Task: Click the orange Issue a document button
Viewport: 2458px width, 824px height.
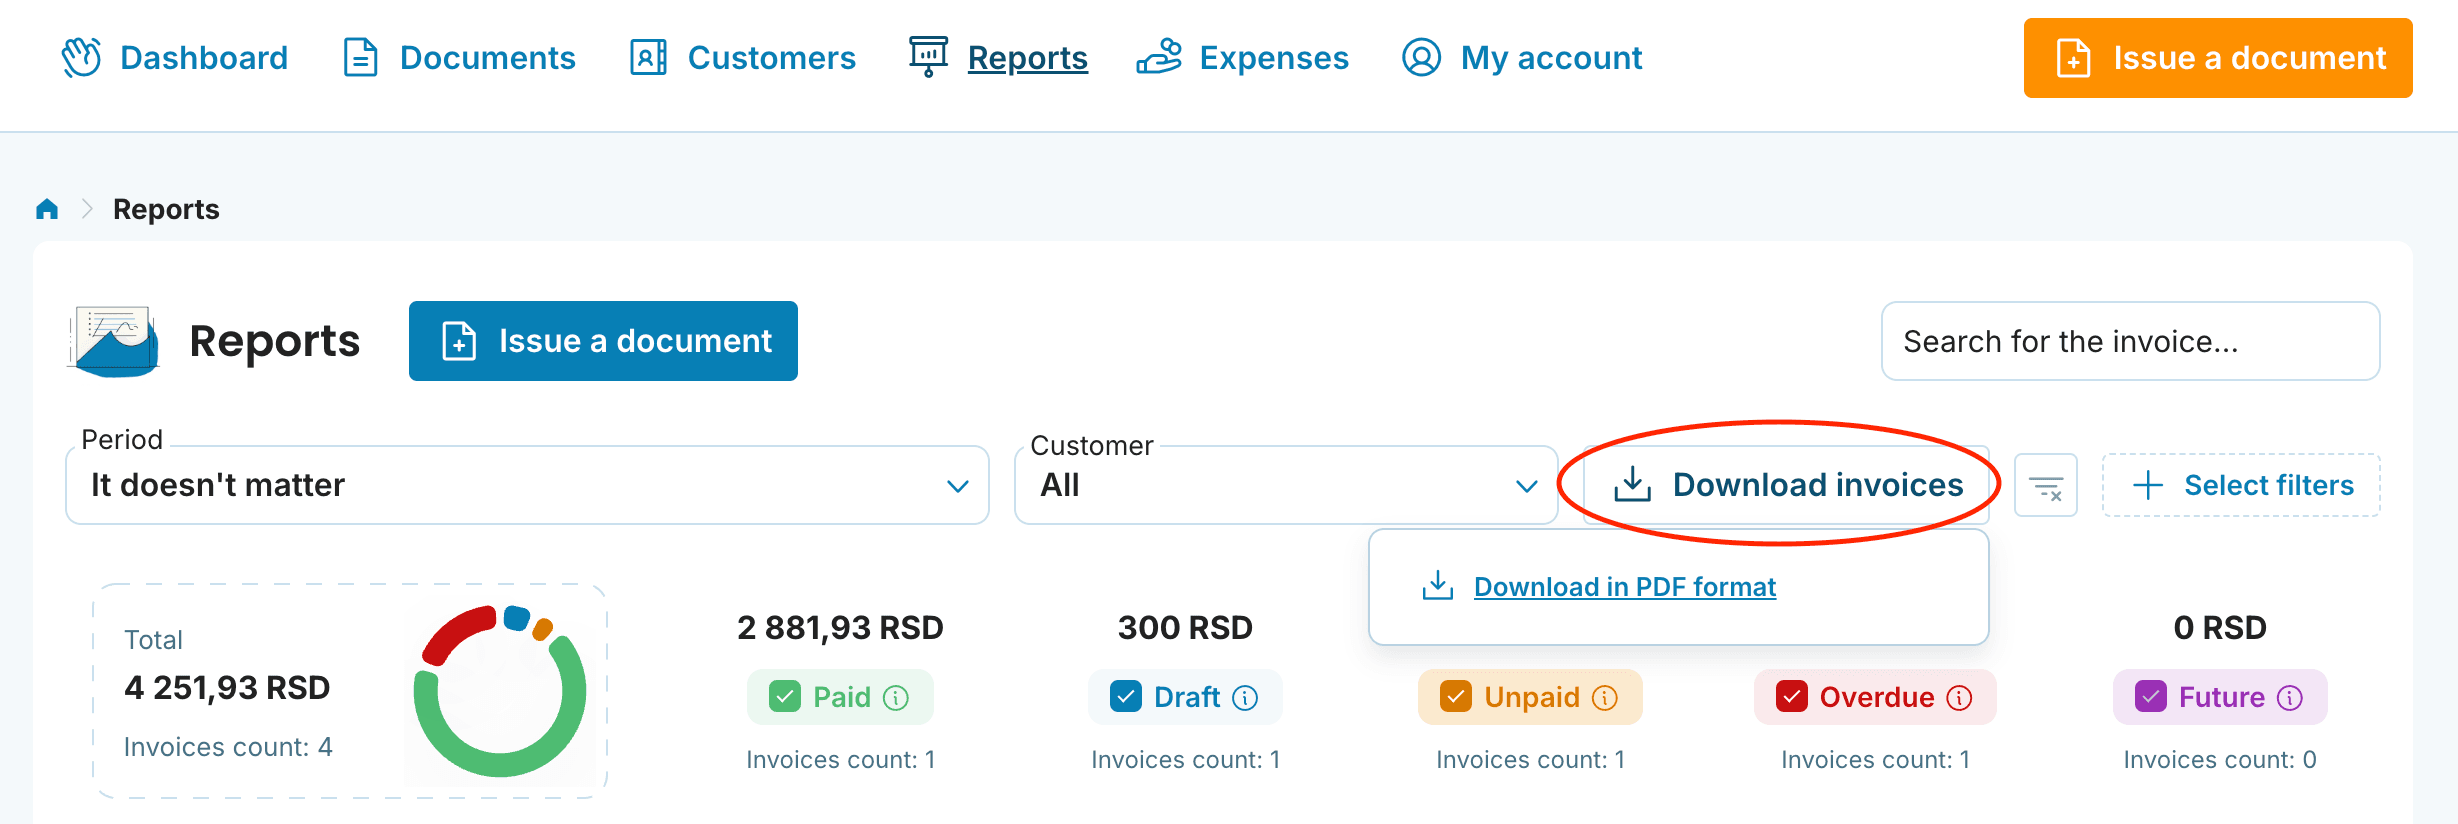Action: tap(2218, 58)
